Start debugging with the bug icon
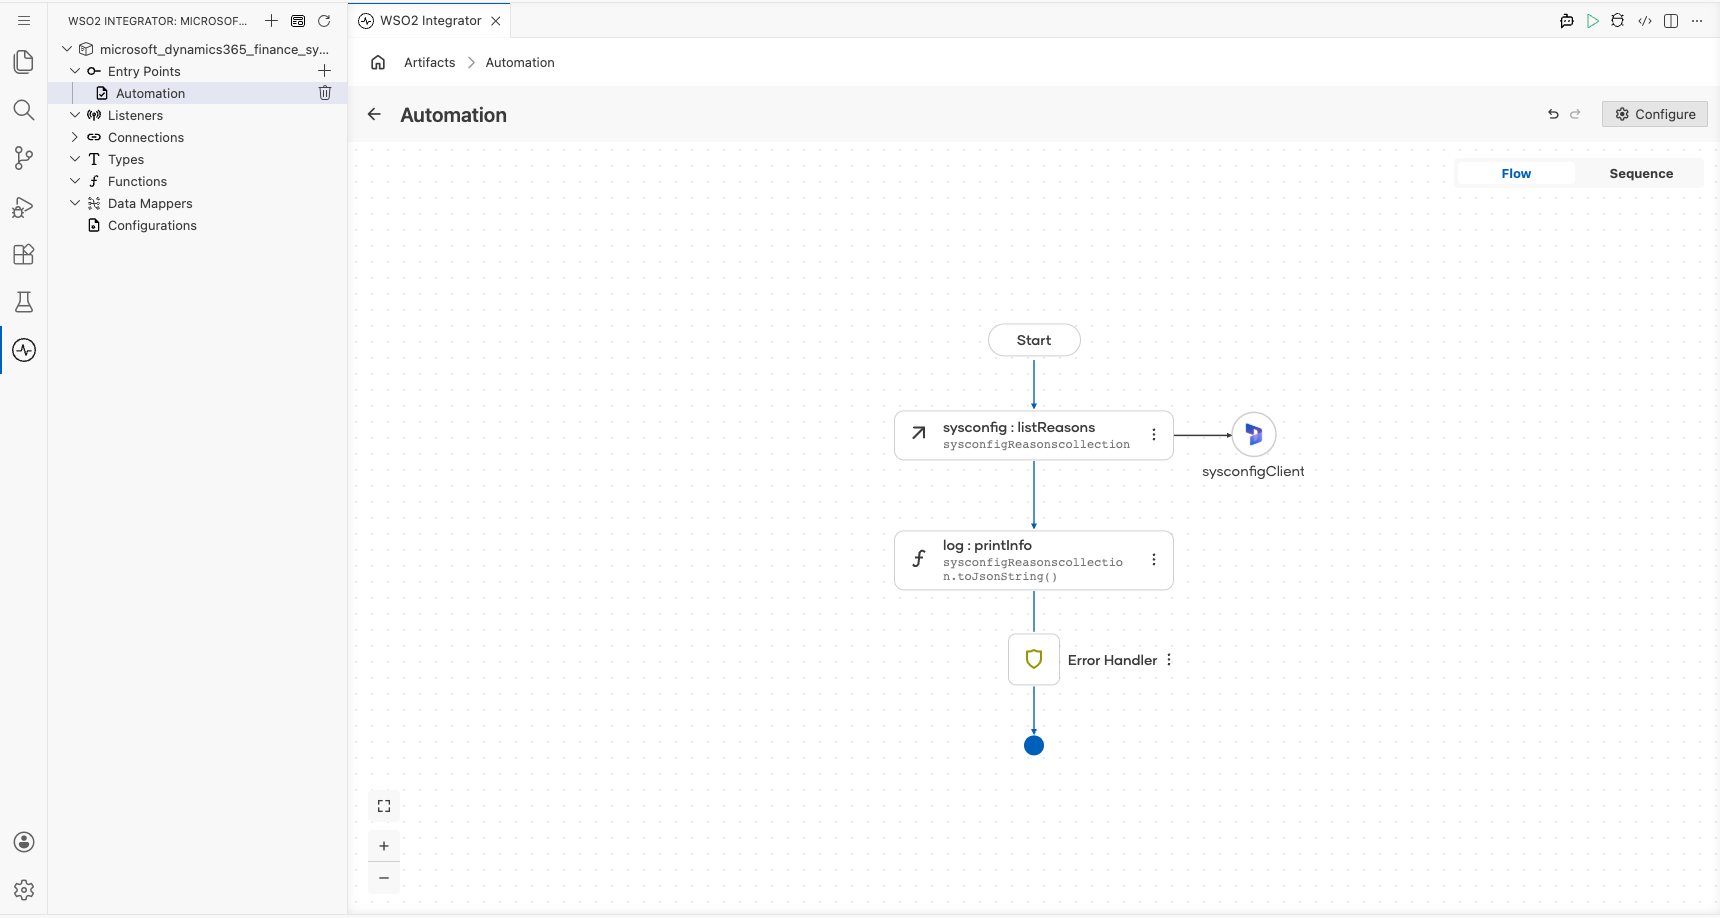The image size is (1720, 918). (1618, 20)
